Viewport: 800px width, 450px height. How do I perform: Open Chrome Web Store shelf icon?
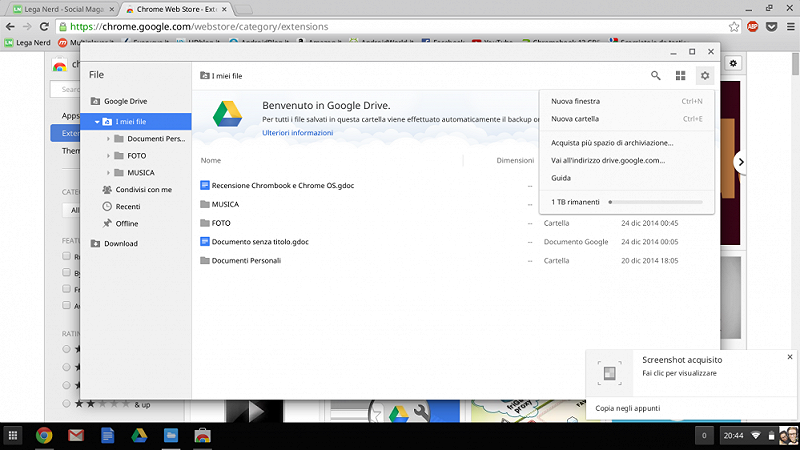[203, 436]
